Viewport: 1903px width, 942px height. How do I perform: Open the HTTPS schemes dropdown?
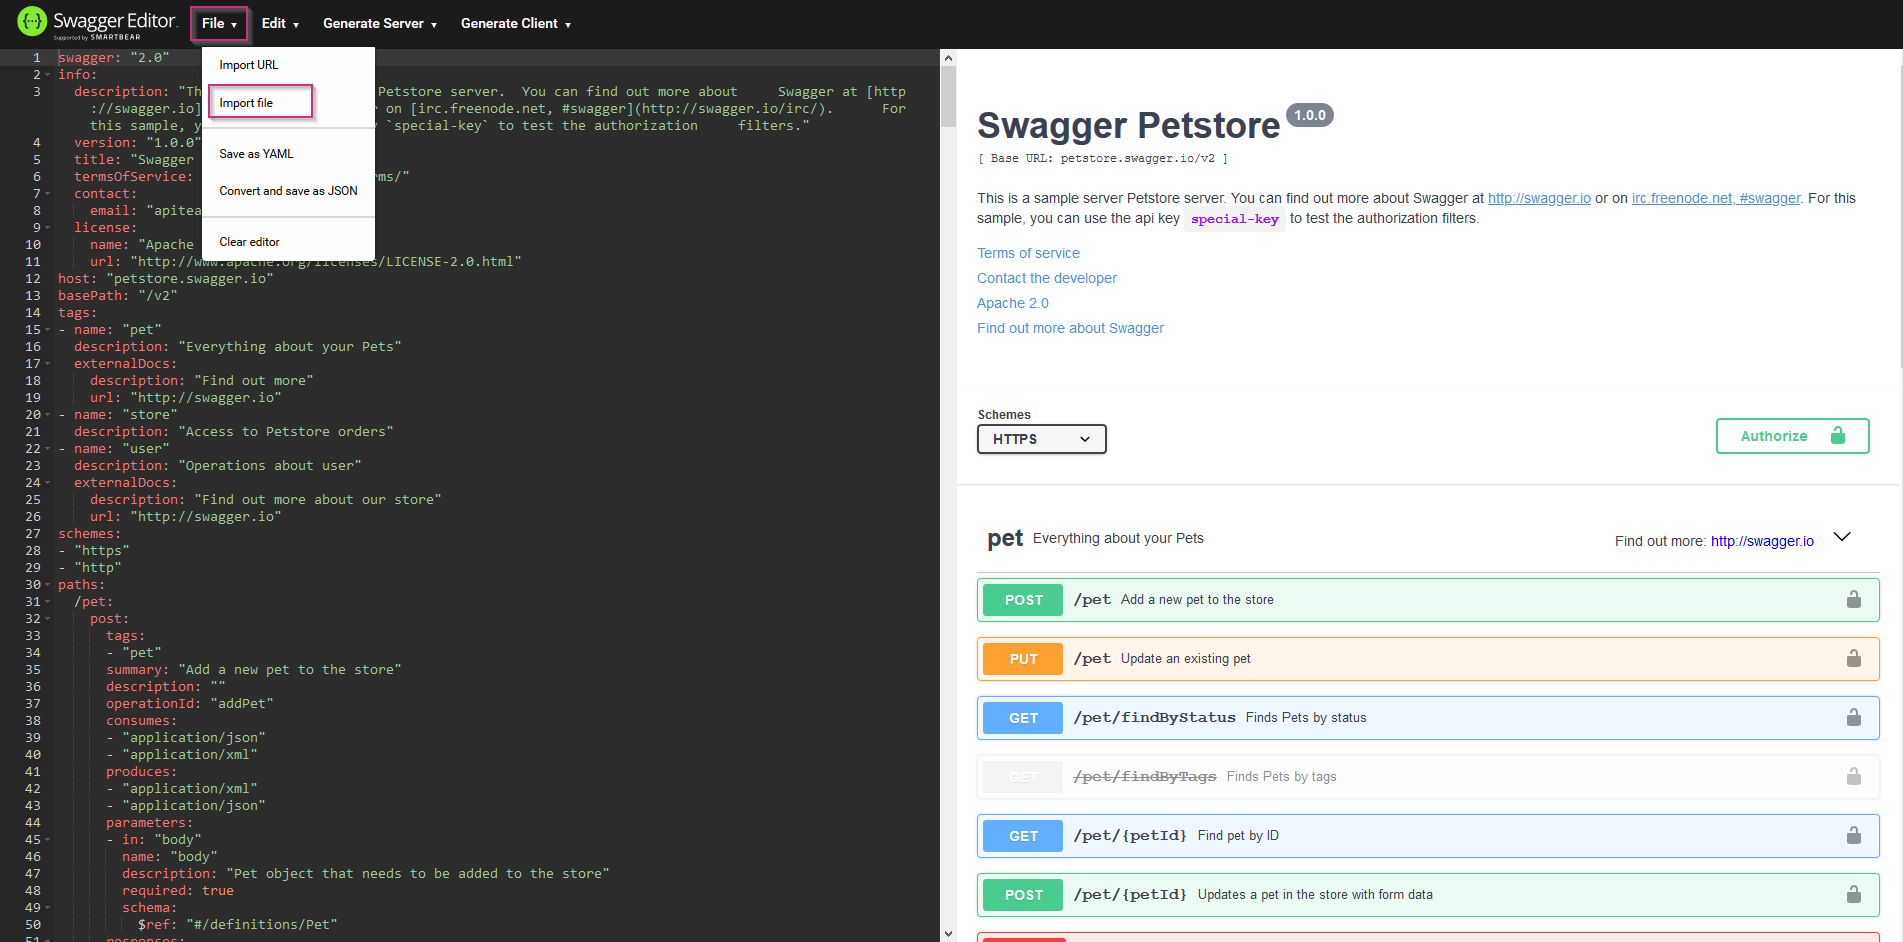[x=1041, y=439]
